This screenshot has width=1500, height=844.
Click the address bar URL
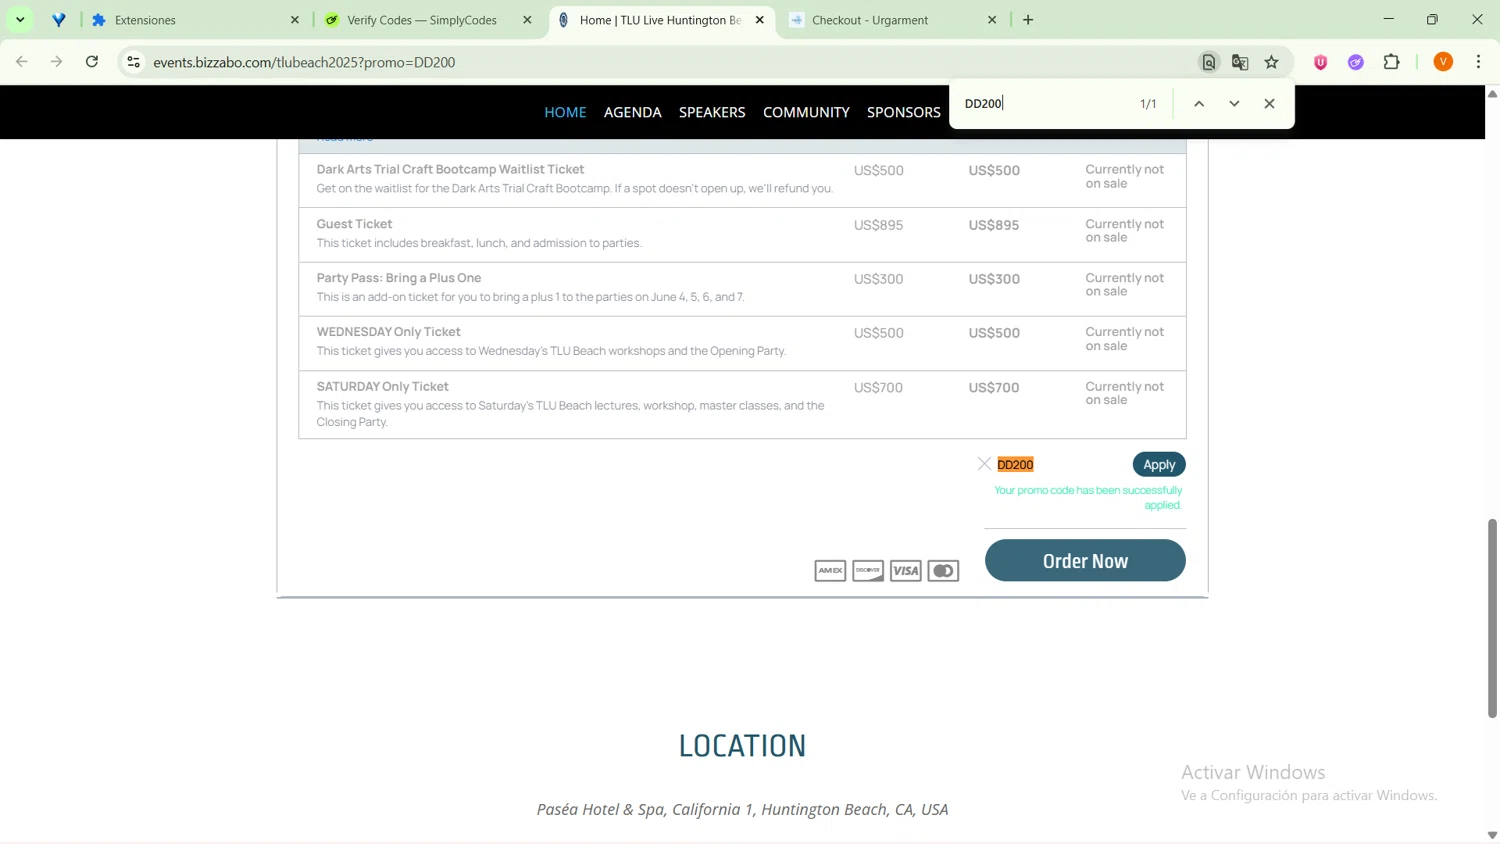point(304,62)
